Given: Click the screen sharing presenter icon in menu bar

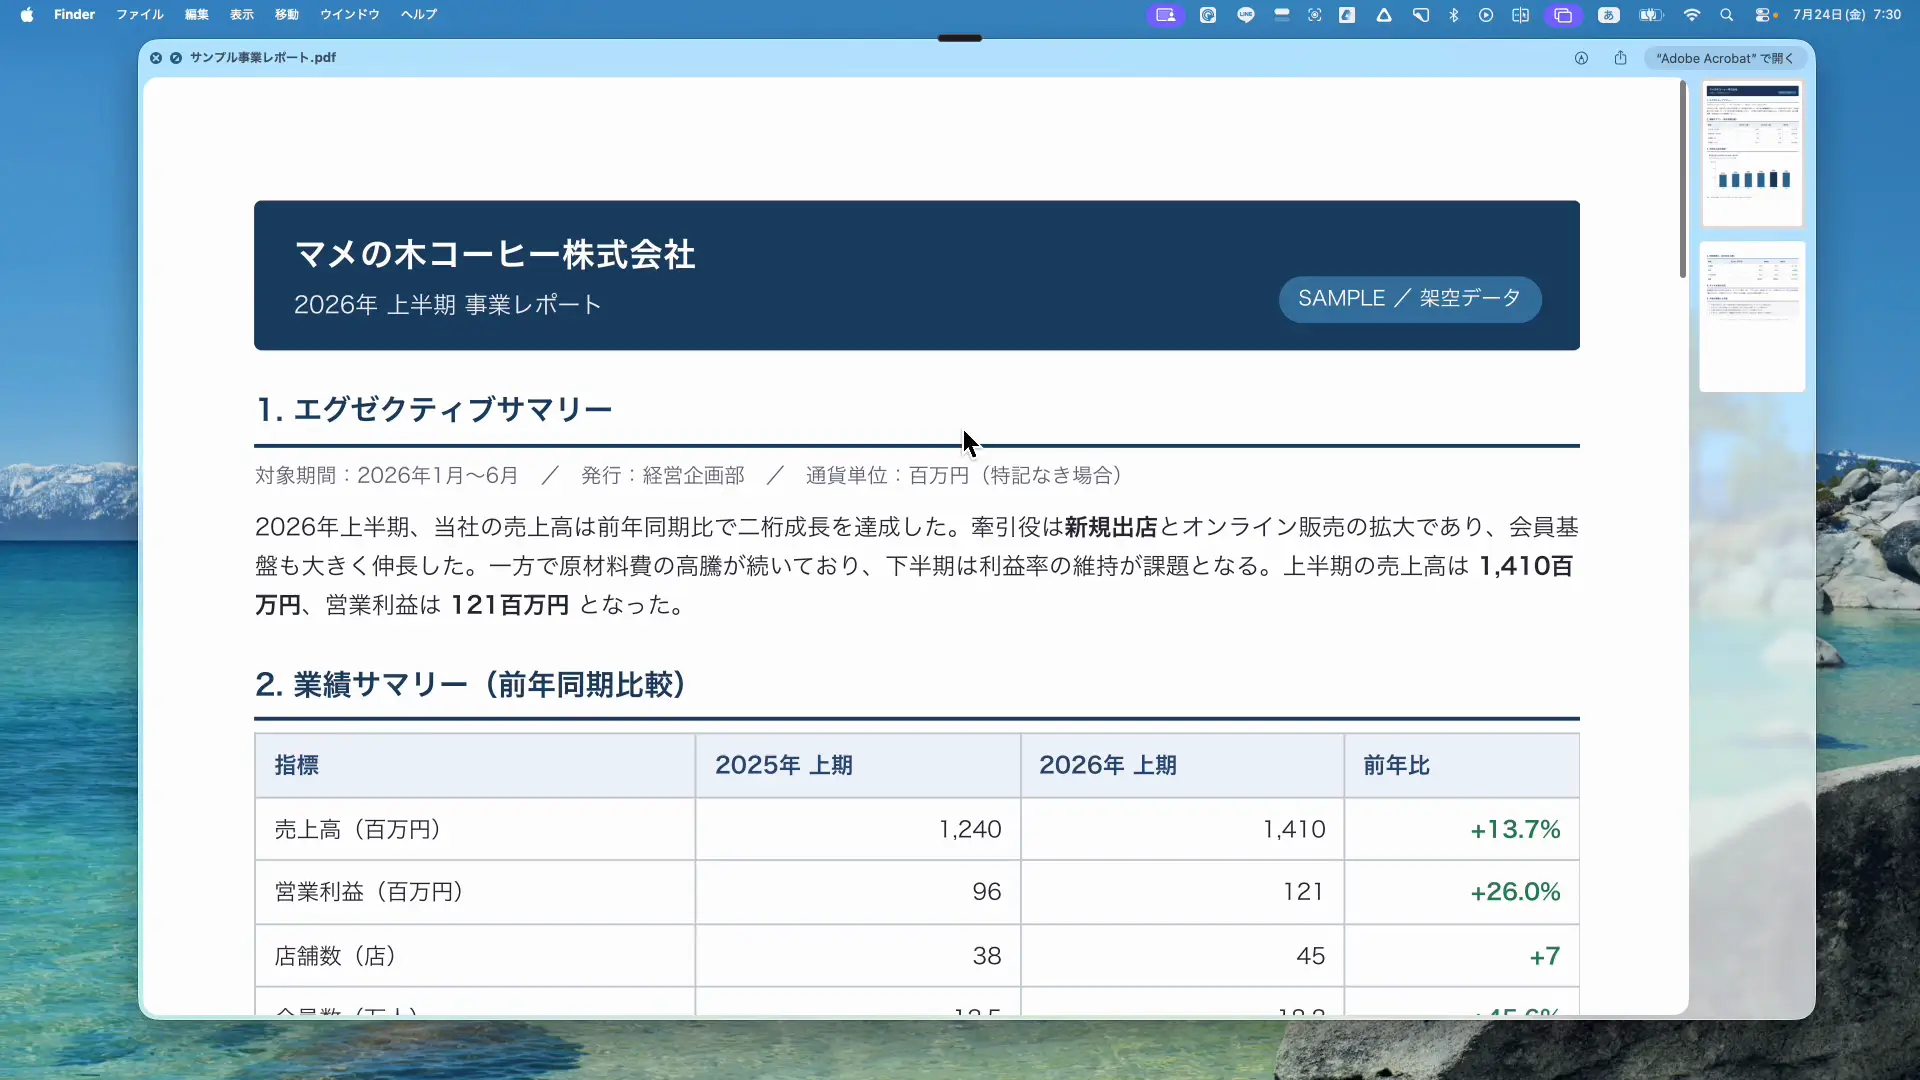Looking at the screenshot, I should [x=1165, y=15].
